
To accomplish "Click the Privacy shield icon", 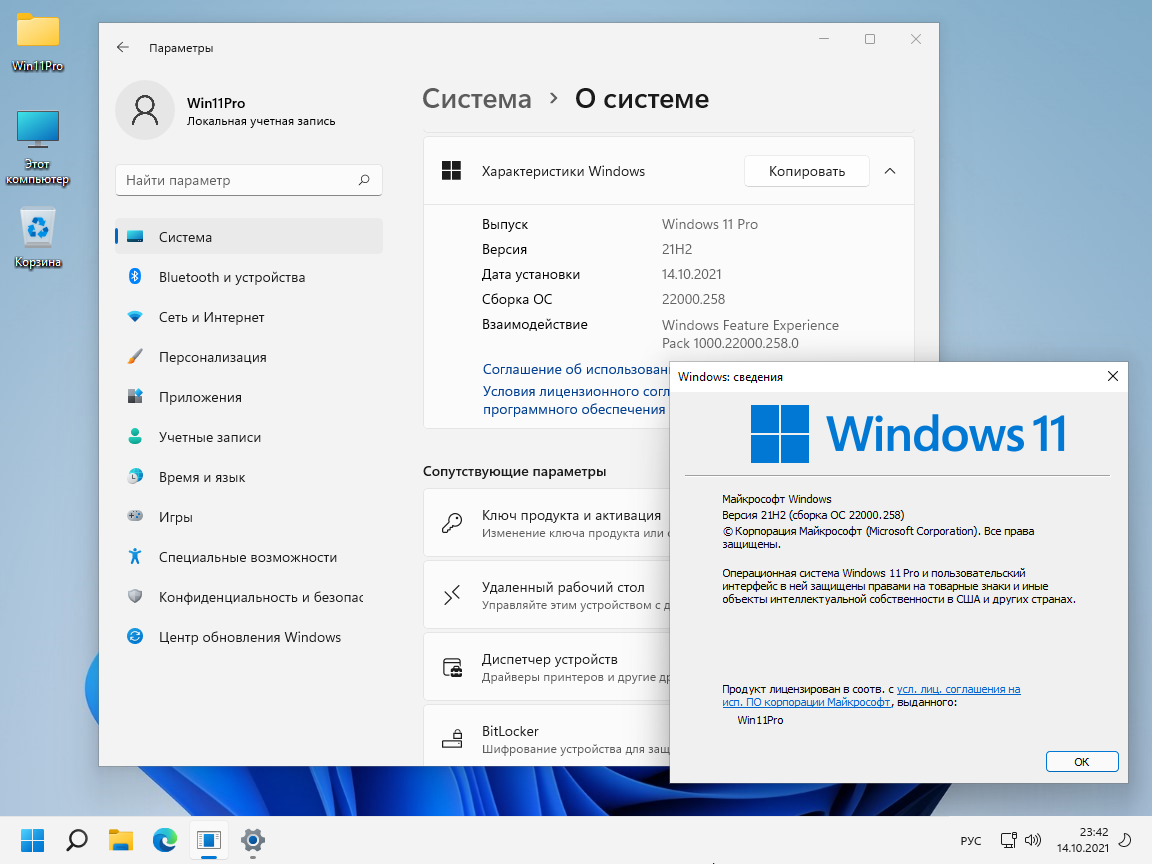I will point(135,597).
